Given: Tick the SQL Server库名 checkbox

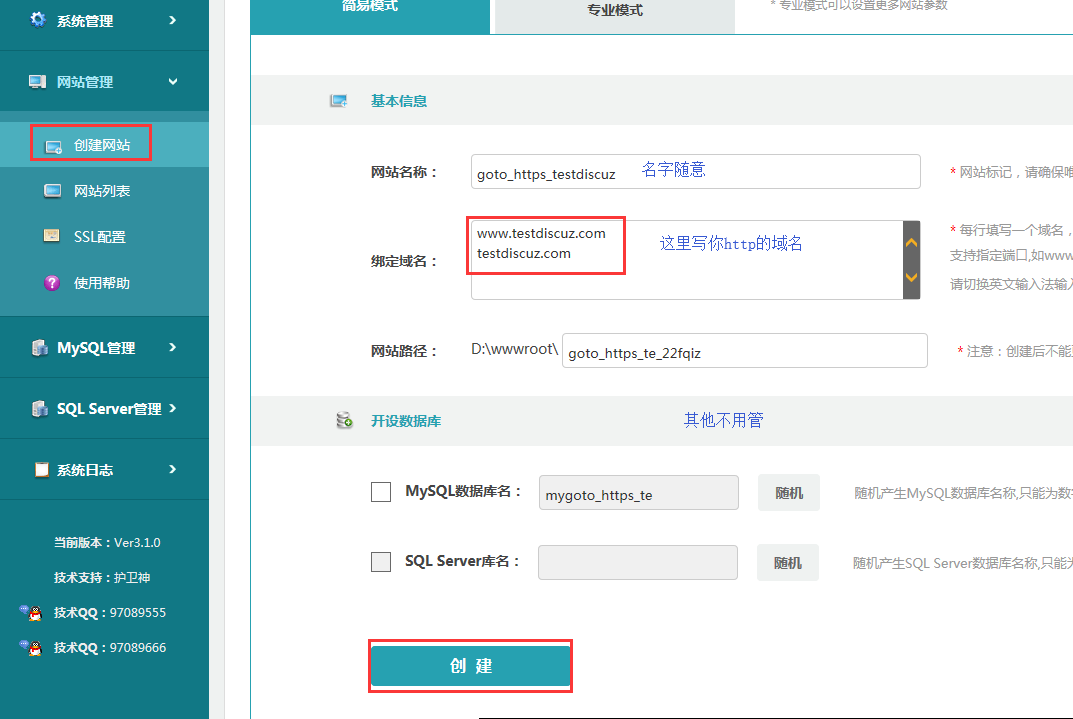Looking at the screenshot, I should pyautogui.click(x=381, y=562).
